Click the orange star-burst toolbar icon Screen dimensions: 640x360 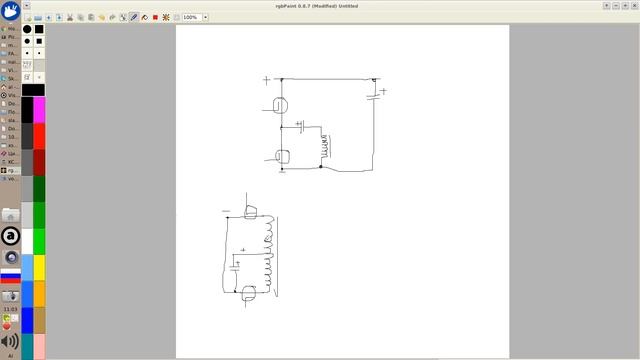[x=166, y=18]
